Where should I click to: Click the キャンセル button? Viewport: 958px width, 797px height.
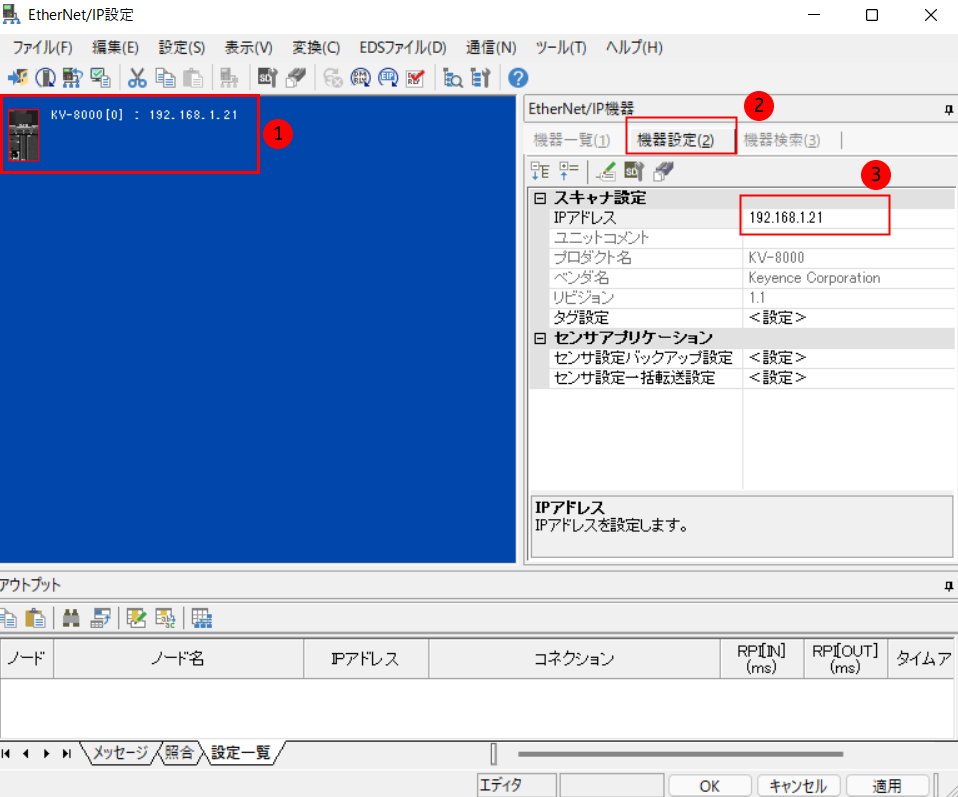(798, 785)
